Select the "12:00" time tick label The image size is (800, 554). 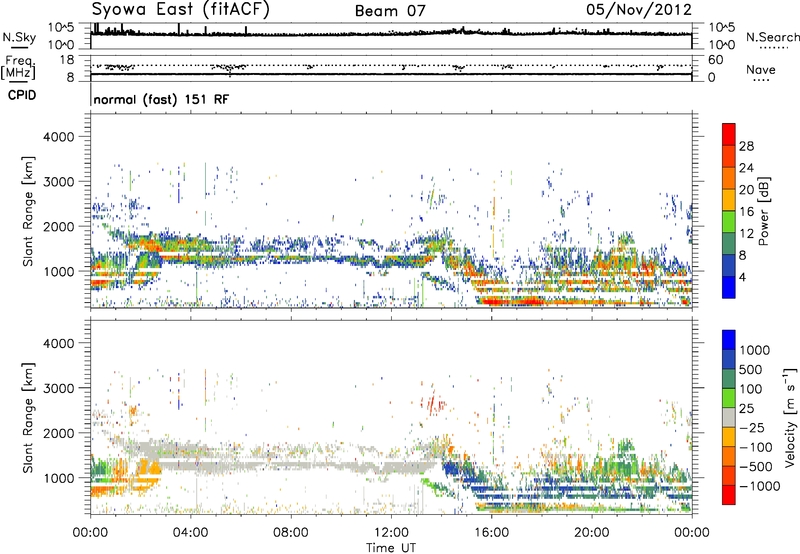(x=391, y=533)
